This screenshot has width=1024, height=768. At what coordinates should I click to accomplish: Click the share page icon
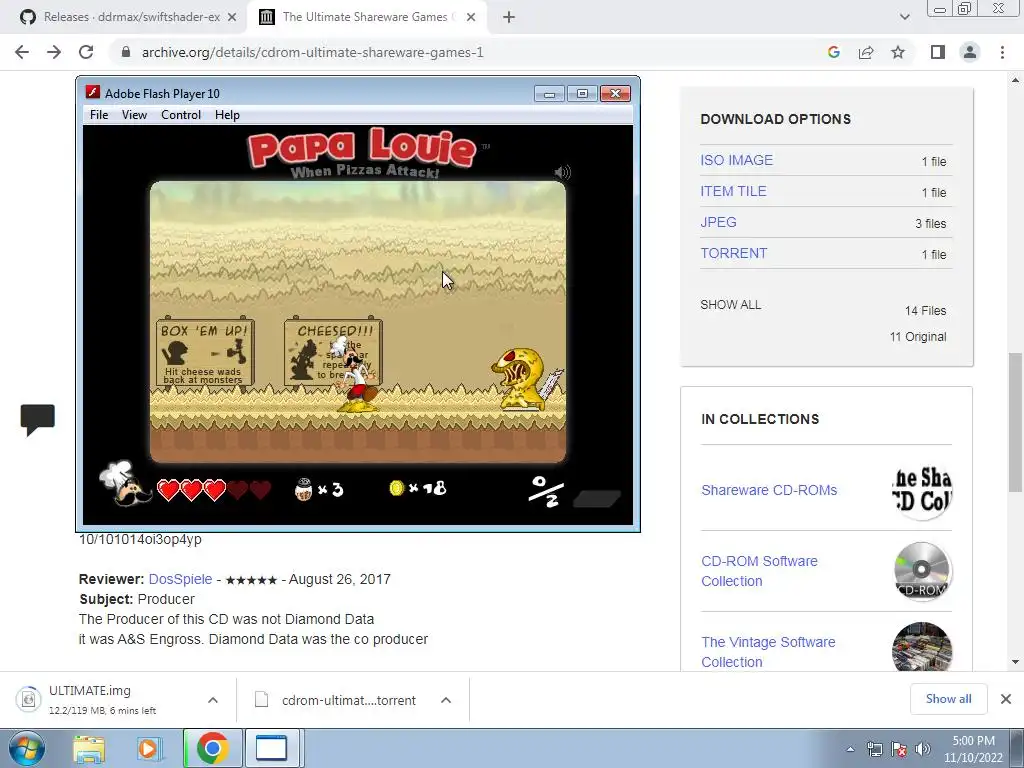(x=866, y=52)
